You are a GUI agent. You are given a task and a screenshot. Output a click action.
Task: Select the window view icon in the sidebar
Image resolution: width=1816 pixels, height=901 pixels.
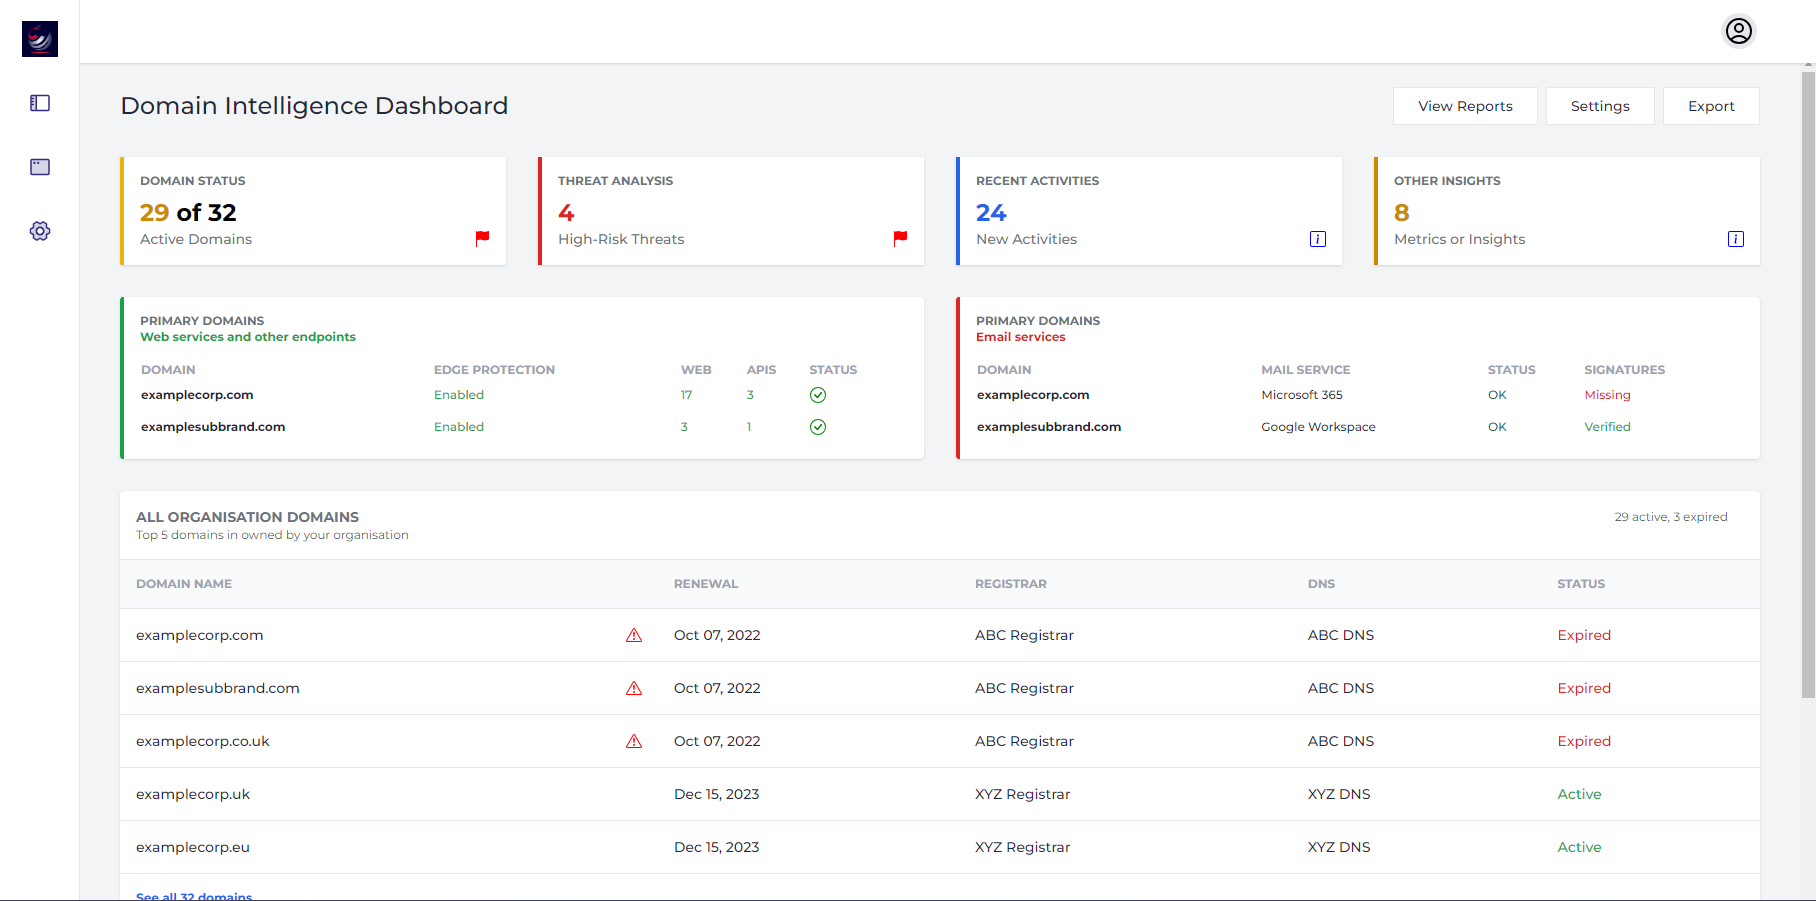[39, 167]
